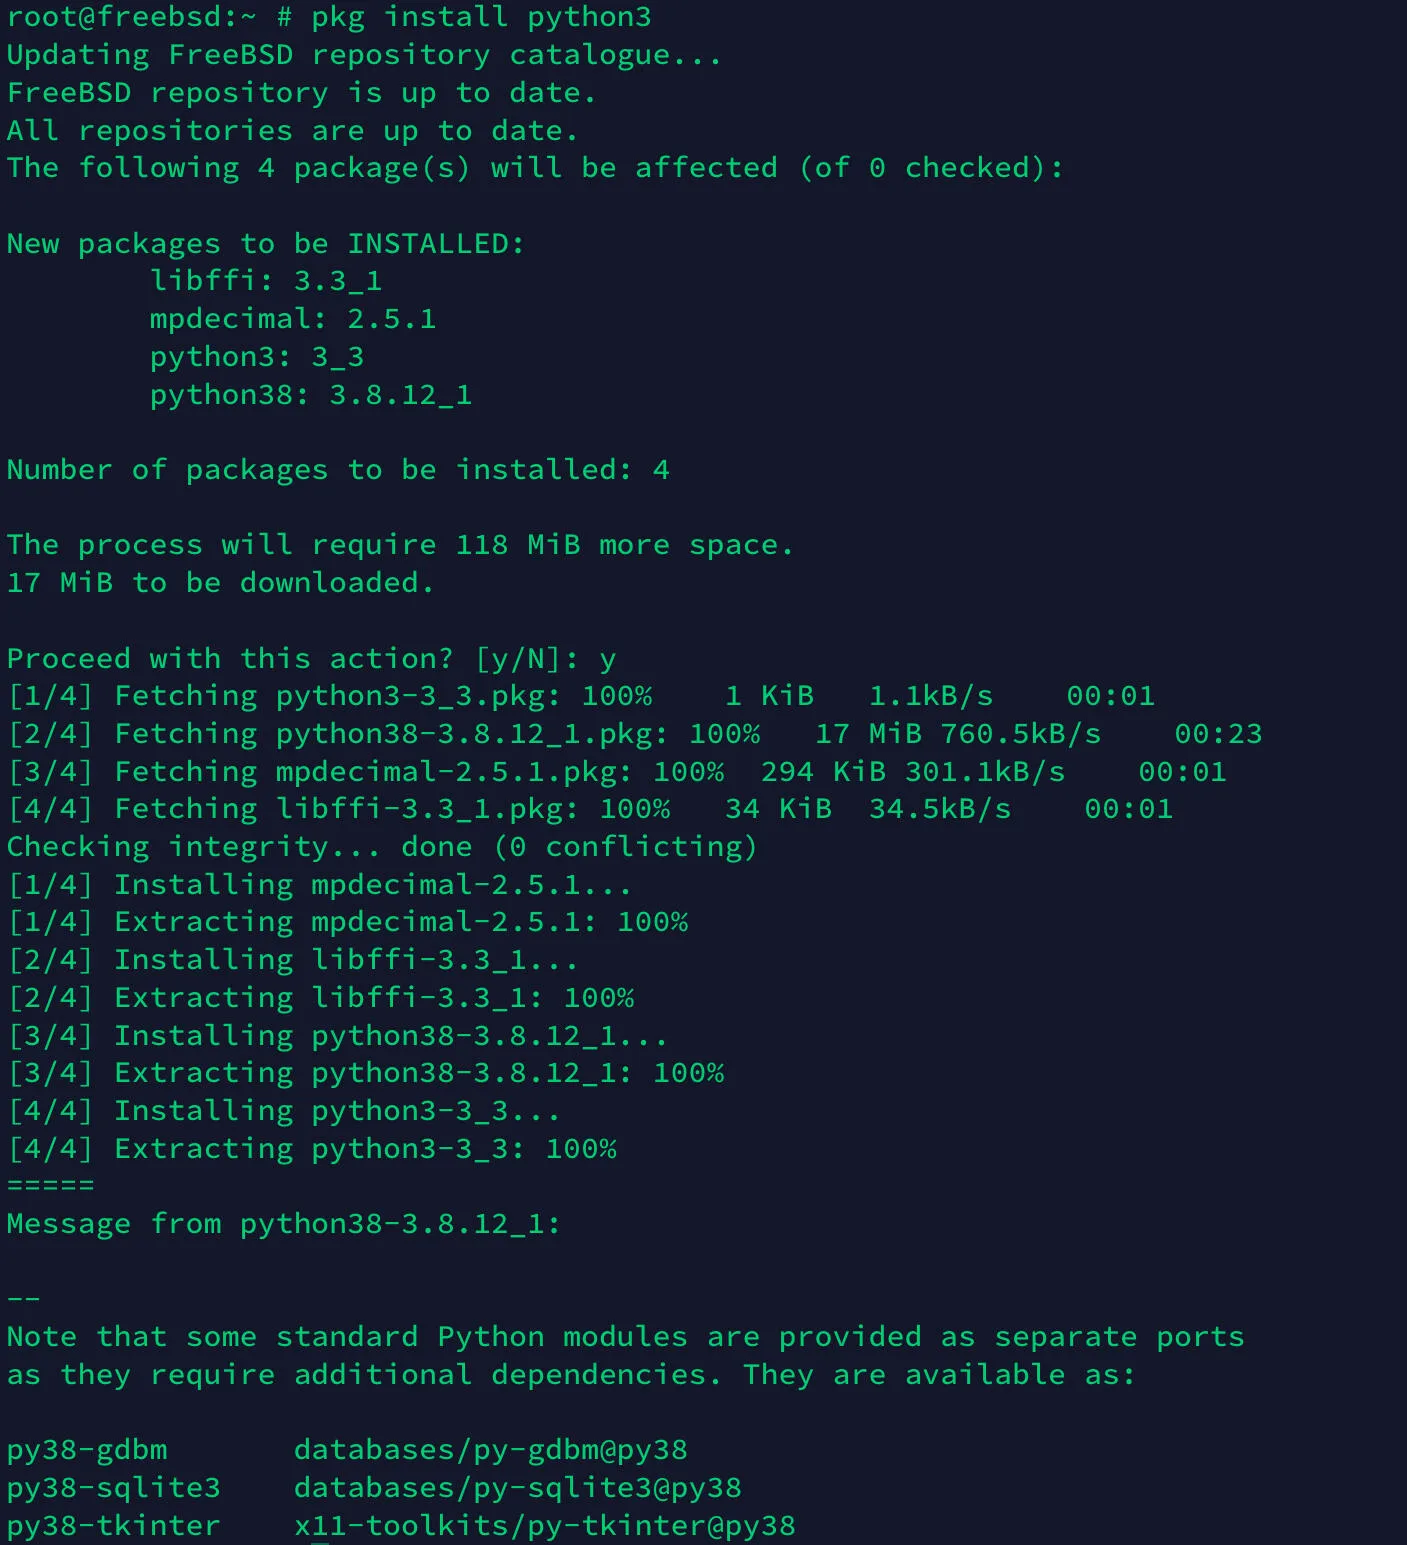Click the root@freebsd prompt

(x=131, y=18)
